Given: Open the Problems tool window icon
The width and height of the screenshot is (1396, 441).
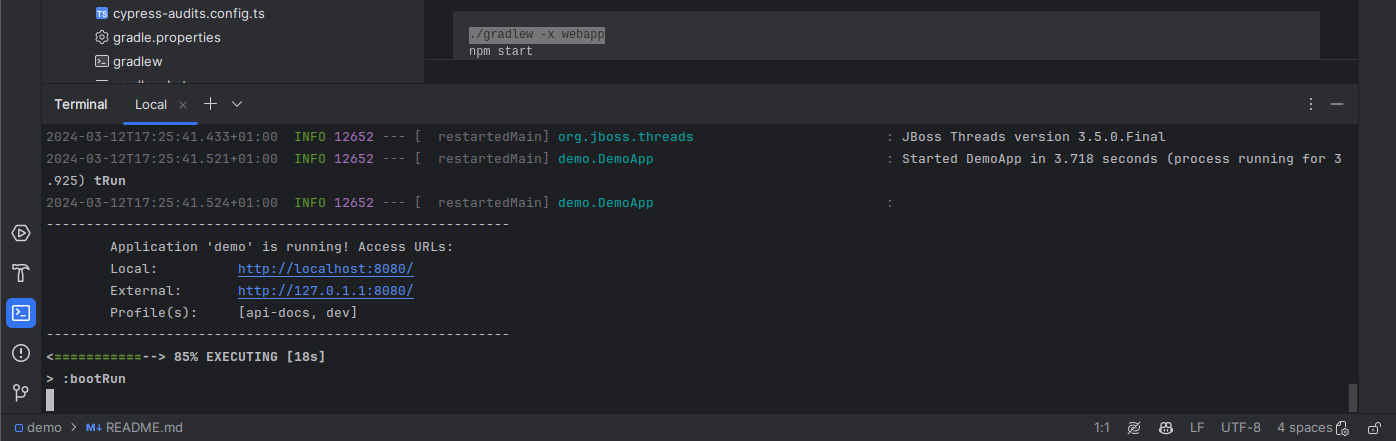Looking at the screenshot, I should click(21, 353).
